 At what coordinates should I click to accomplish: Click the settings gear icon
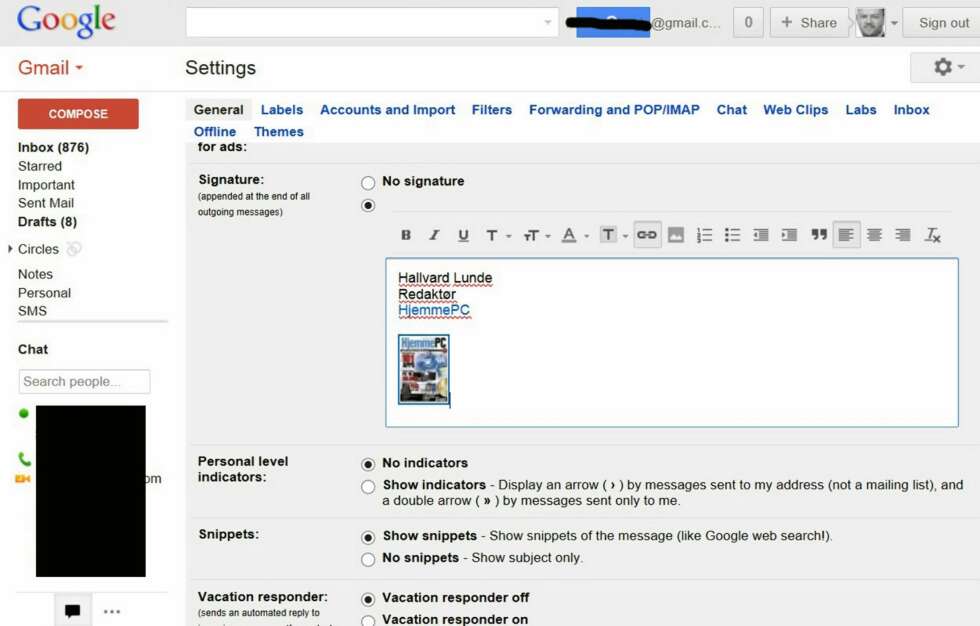coord(942,67)
